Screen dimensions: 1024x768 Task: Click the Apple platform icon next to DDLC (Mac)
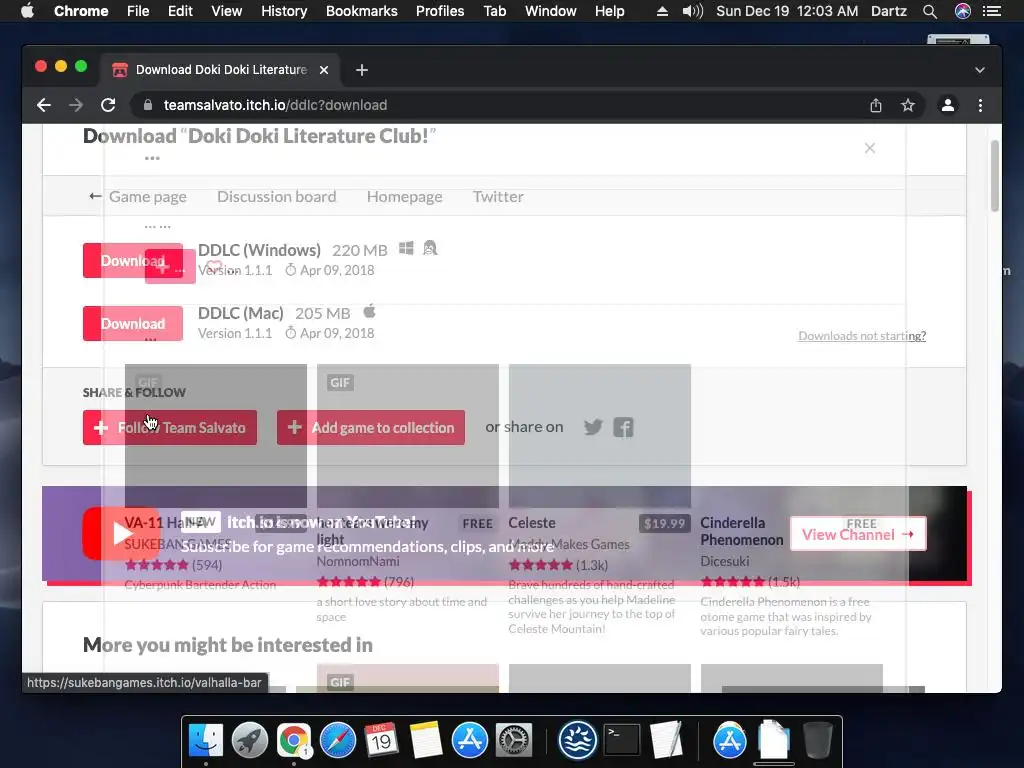(x=370, y=311)
